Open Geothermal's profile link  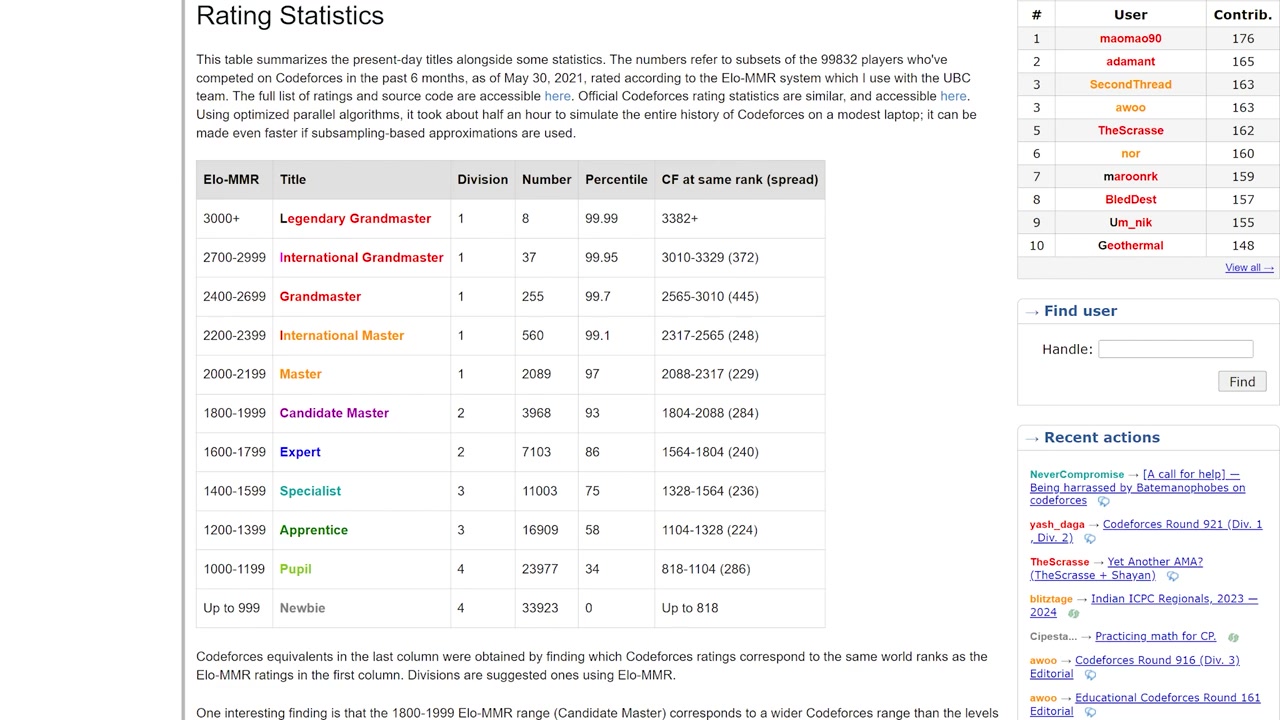(x=1130, y=245)
